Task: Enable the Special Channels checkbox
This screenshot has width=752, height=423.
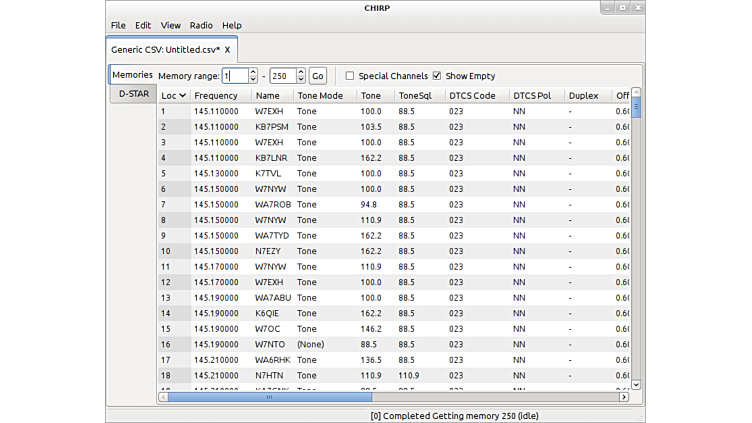Action: (350, 76)
